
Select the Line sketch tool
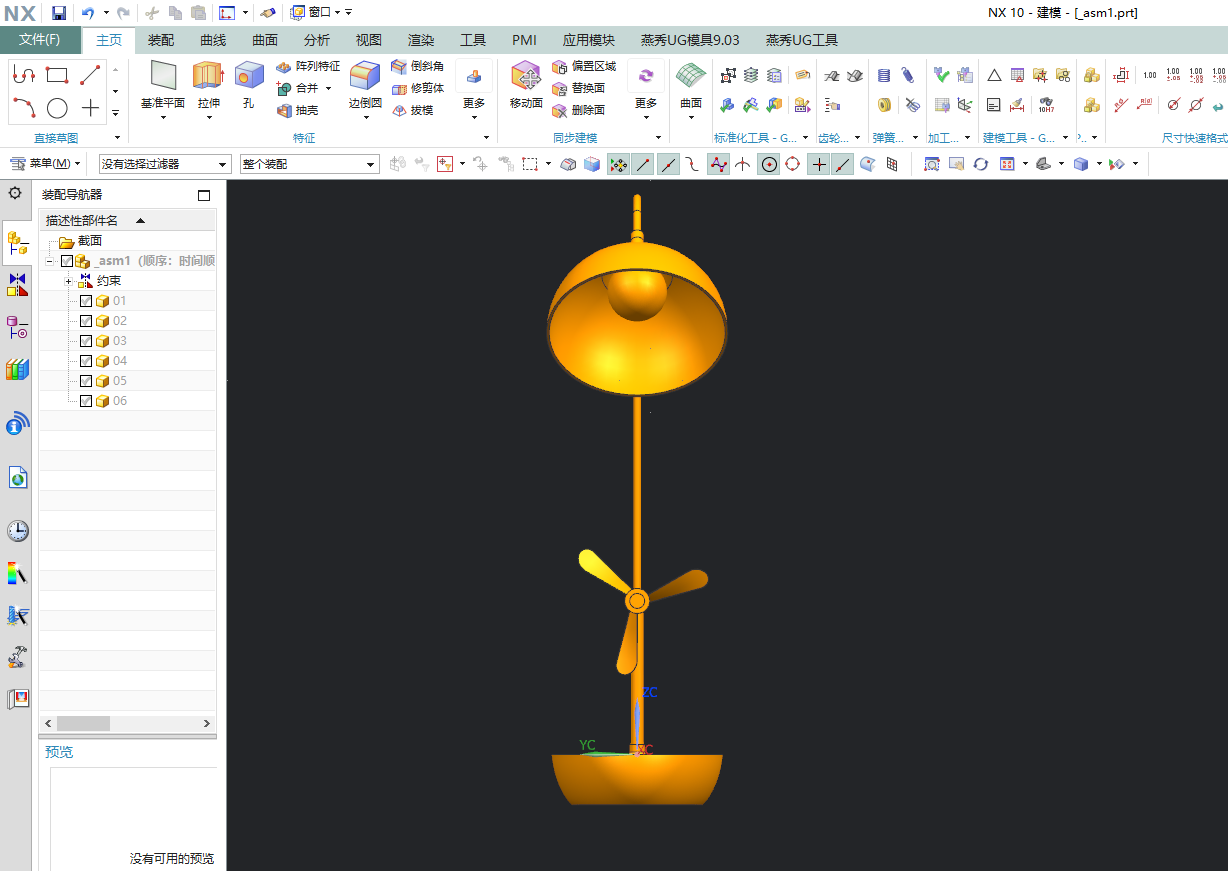click(90, 75)
